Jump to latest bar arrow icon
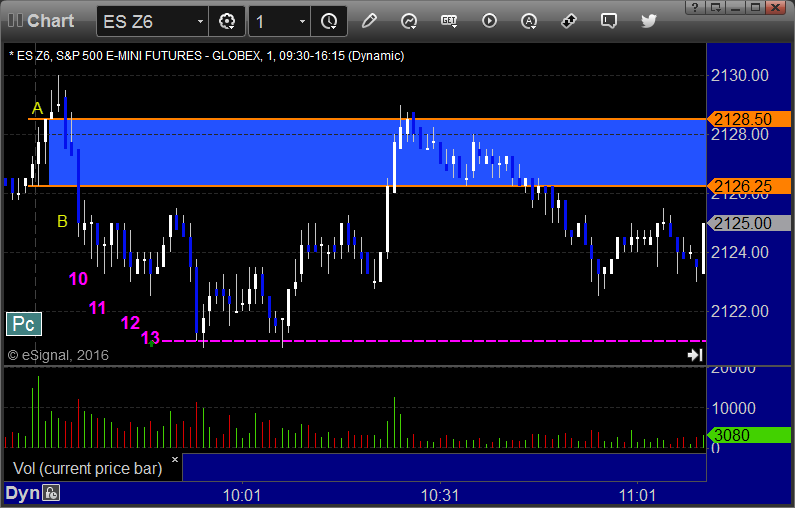 tap(695, 355)
